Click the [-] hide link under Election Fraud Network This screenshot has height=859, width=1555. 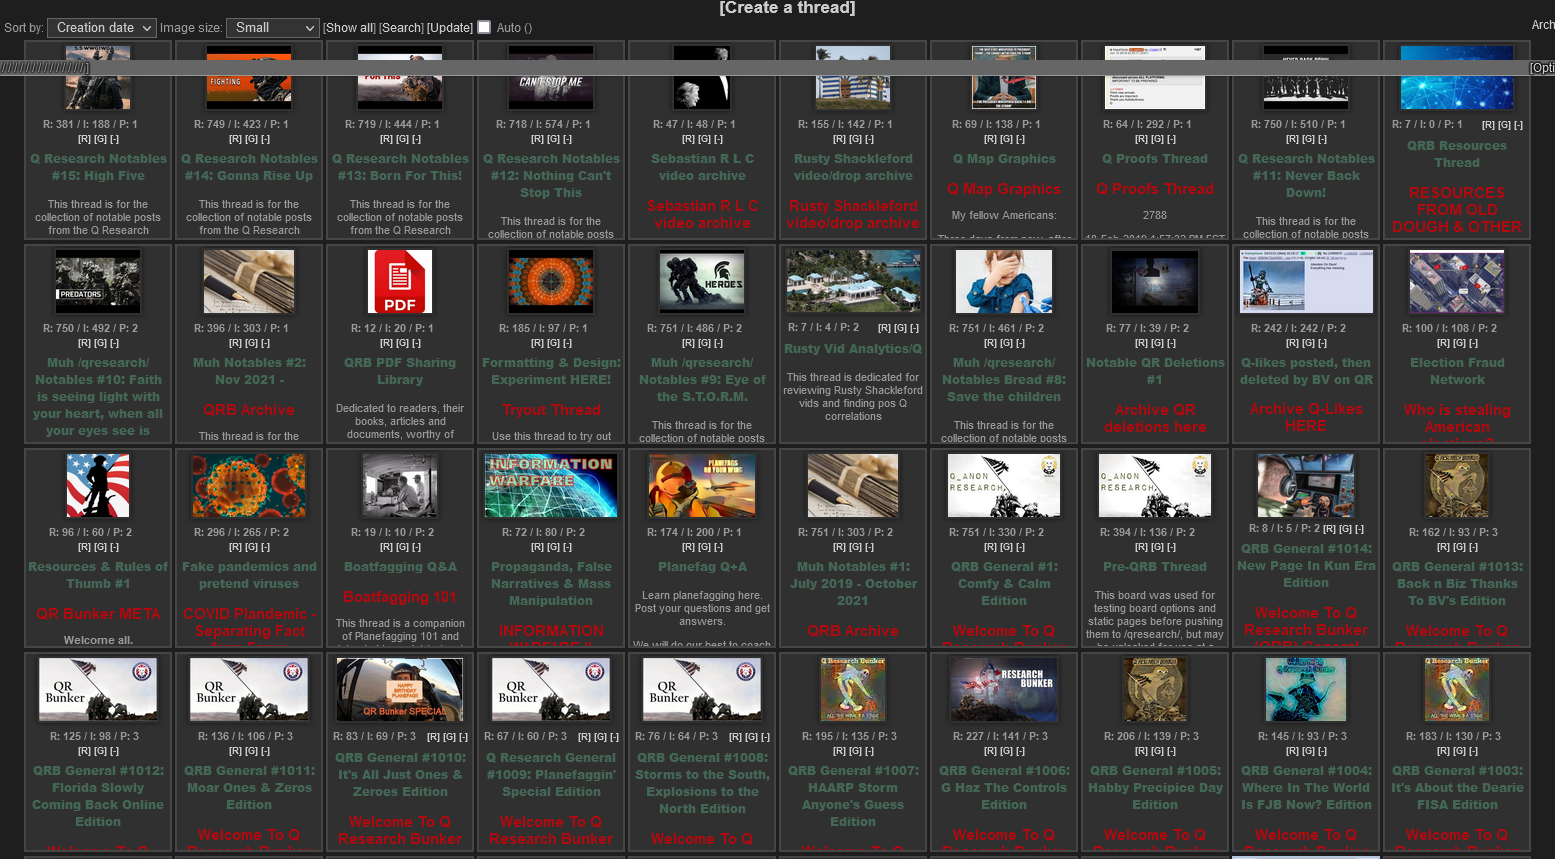click(x=1473, y=343)
